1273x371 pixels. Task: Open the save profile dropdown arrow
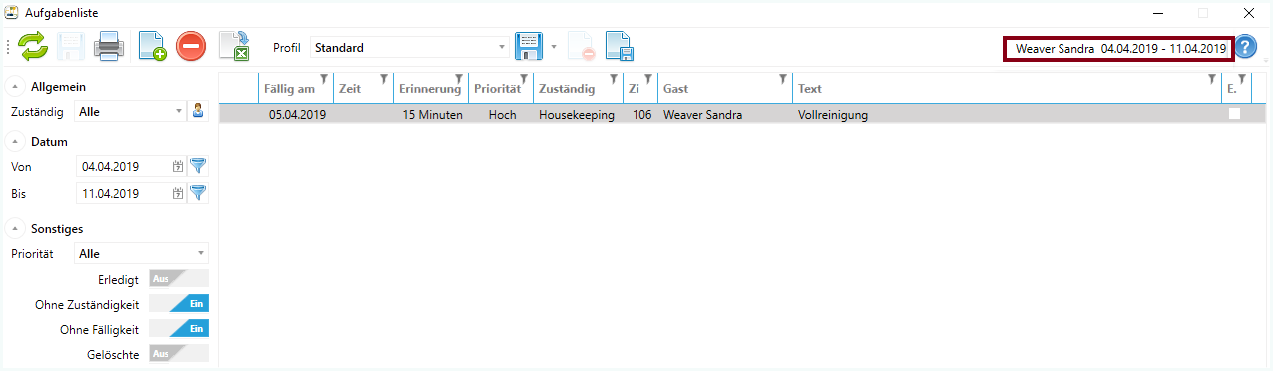coord(553,47)
